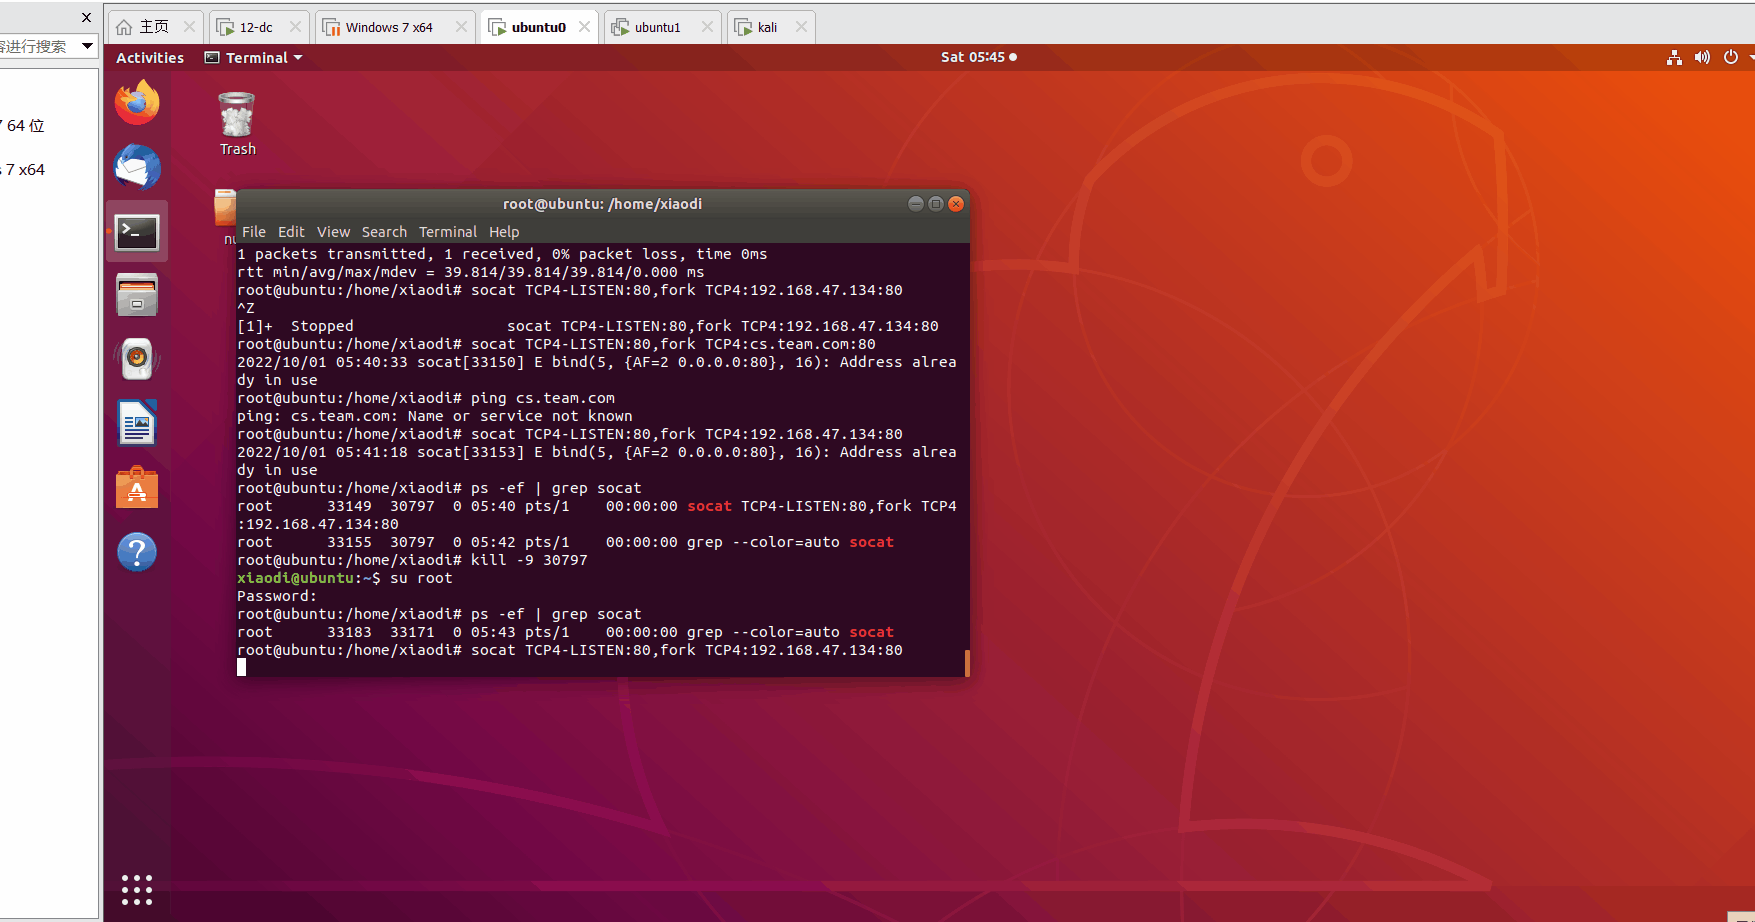Open the Sat 05:45 clock calendar
Viewport: 1755px width, 922px height.
(x=979, y=57)
